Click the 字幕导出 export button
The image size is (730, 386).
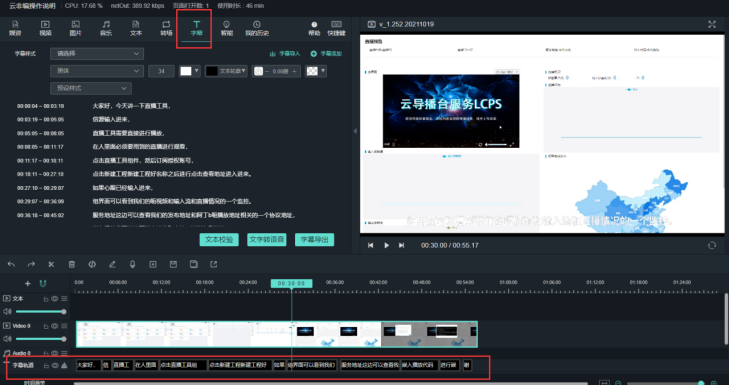pos(315,239)
